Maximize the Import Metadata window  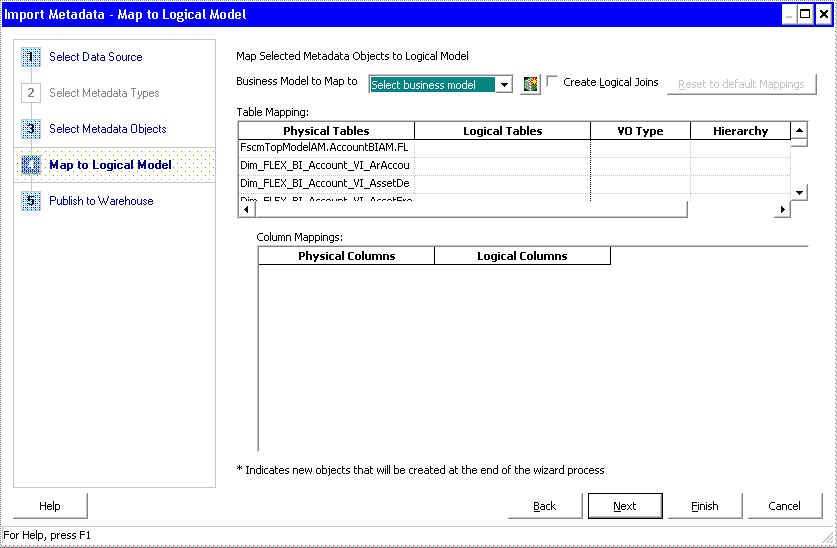806,14
